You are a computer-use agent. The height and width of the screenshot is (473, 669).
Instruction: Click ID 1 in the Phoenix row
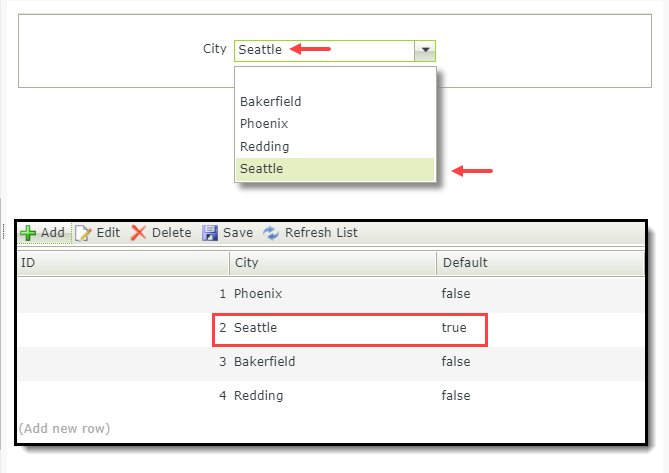pyautogui.click(x=223, y=294)
